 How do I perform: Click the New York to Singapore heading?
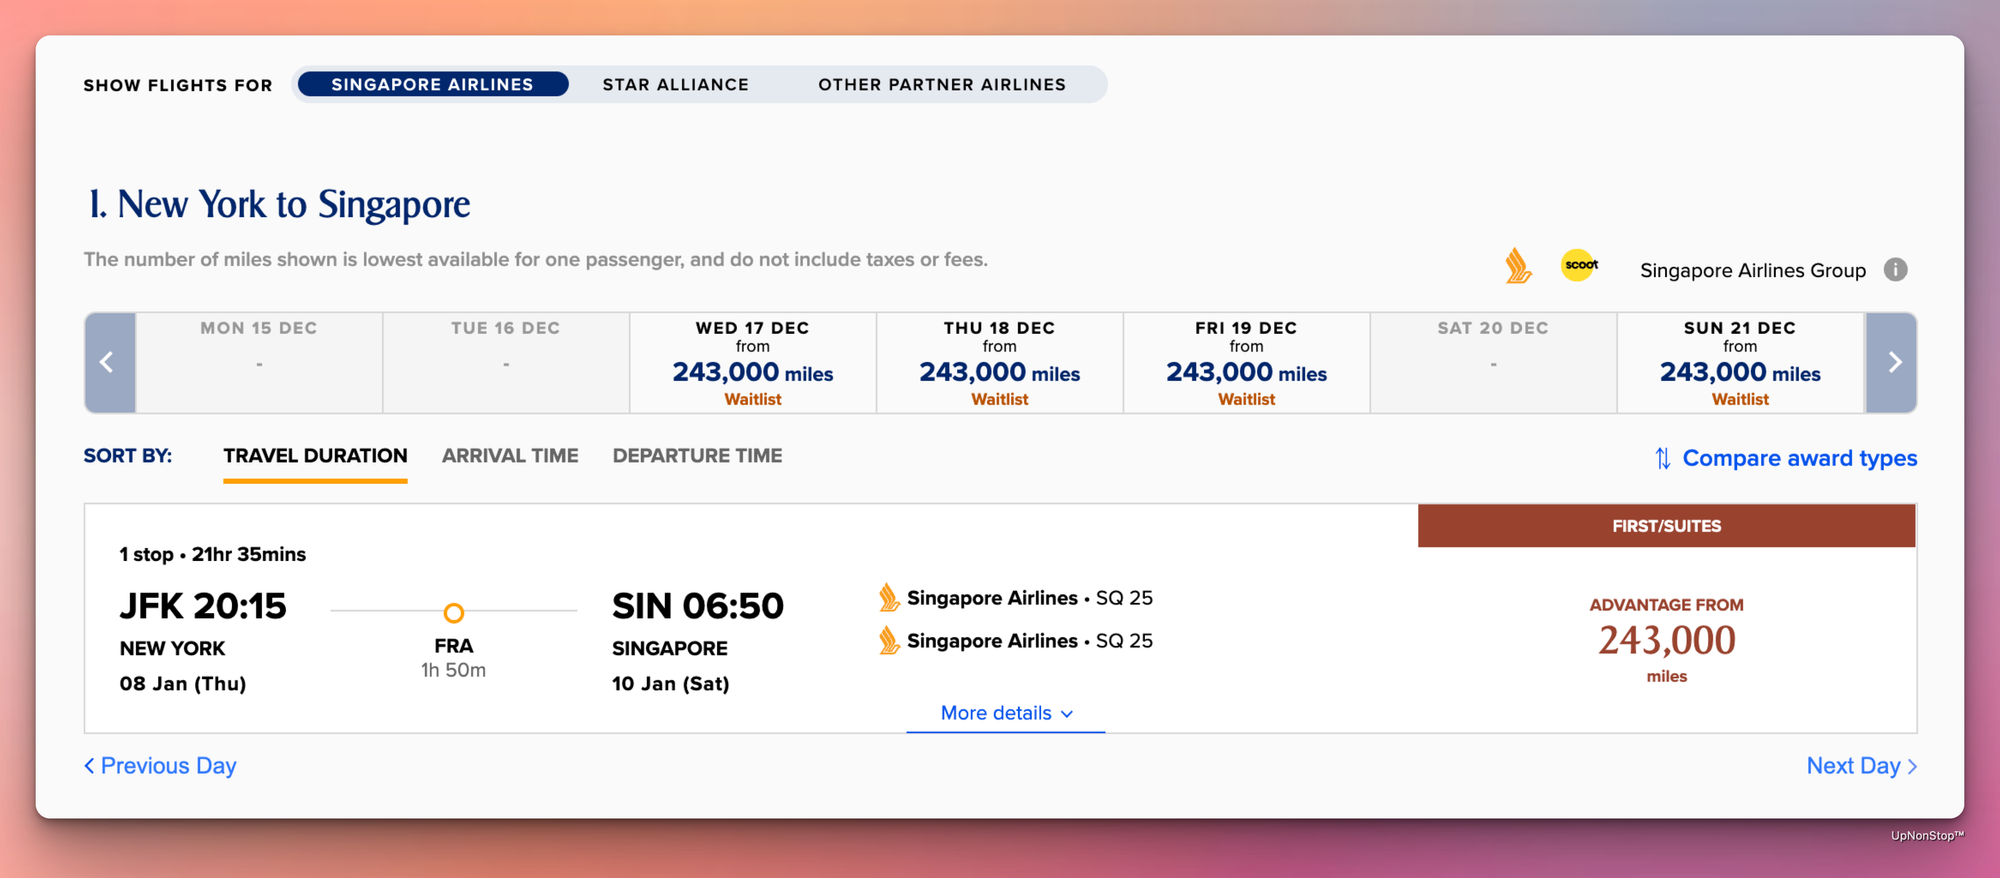[278, 204]
